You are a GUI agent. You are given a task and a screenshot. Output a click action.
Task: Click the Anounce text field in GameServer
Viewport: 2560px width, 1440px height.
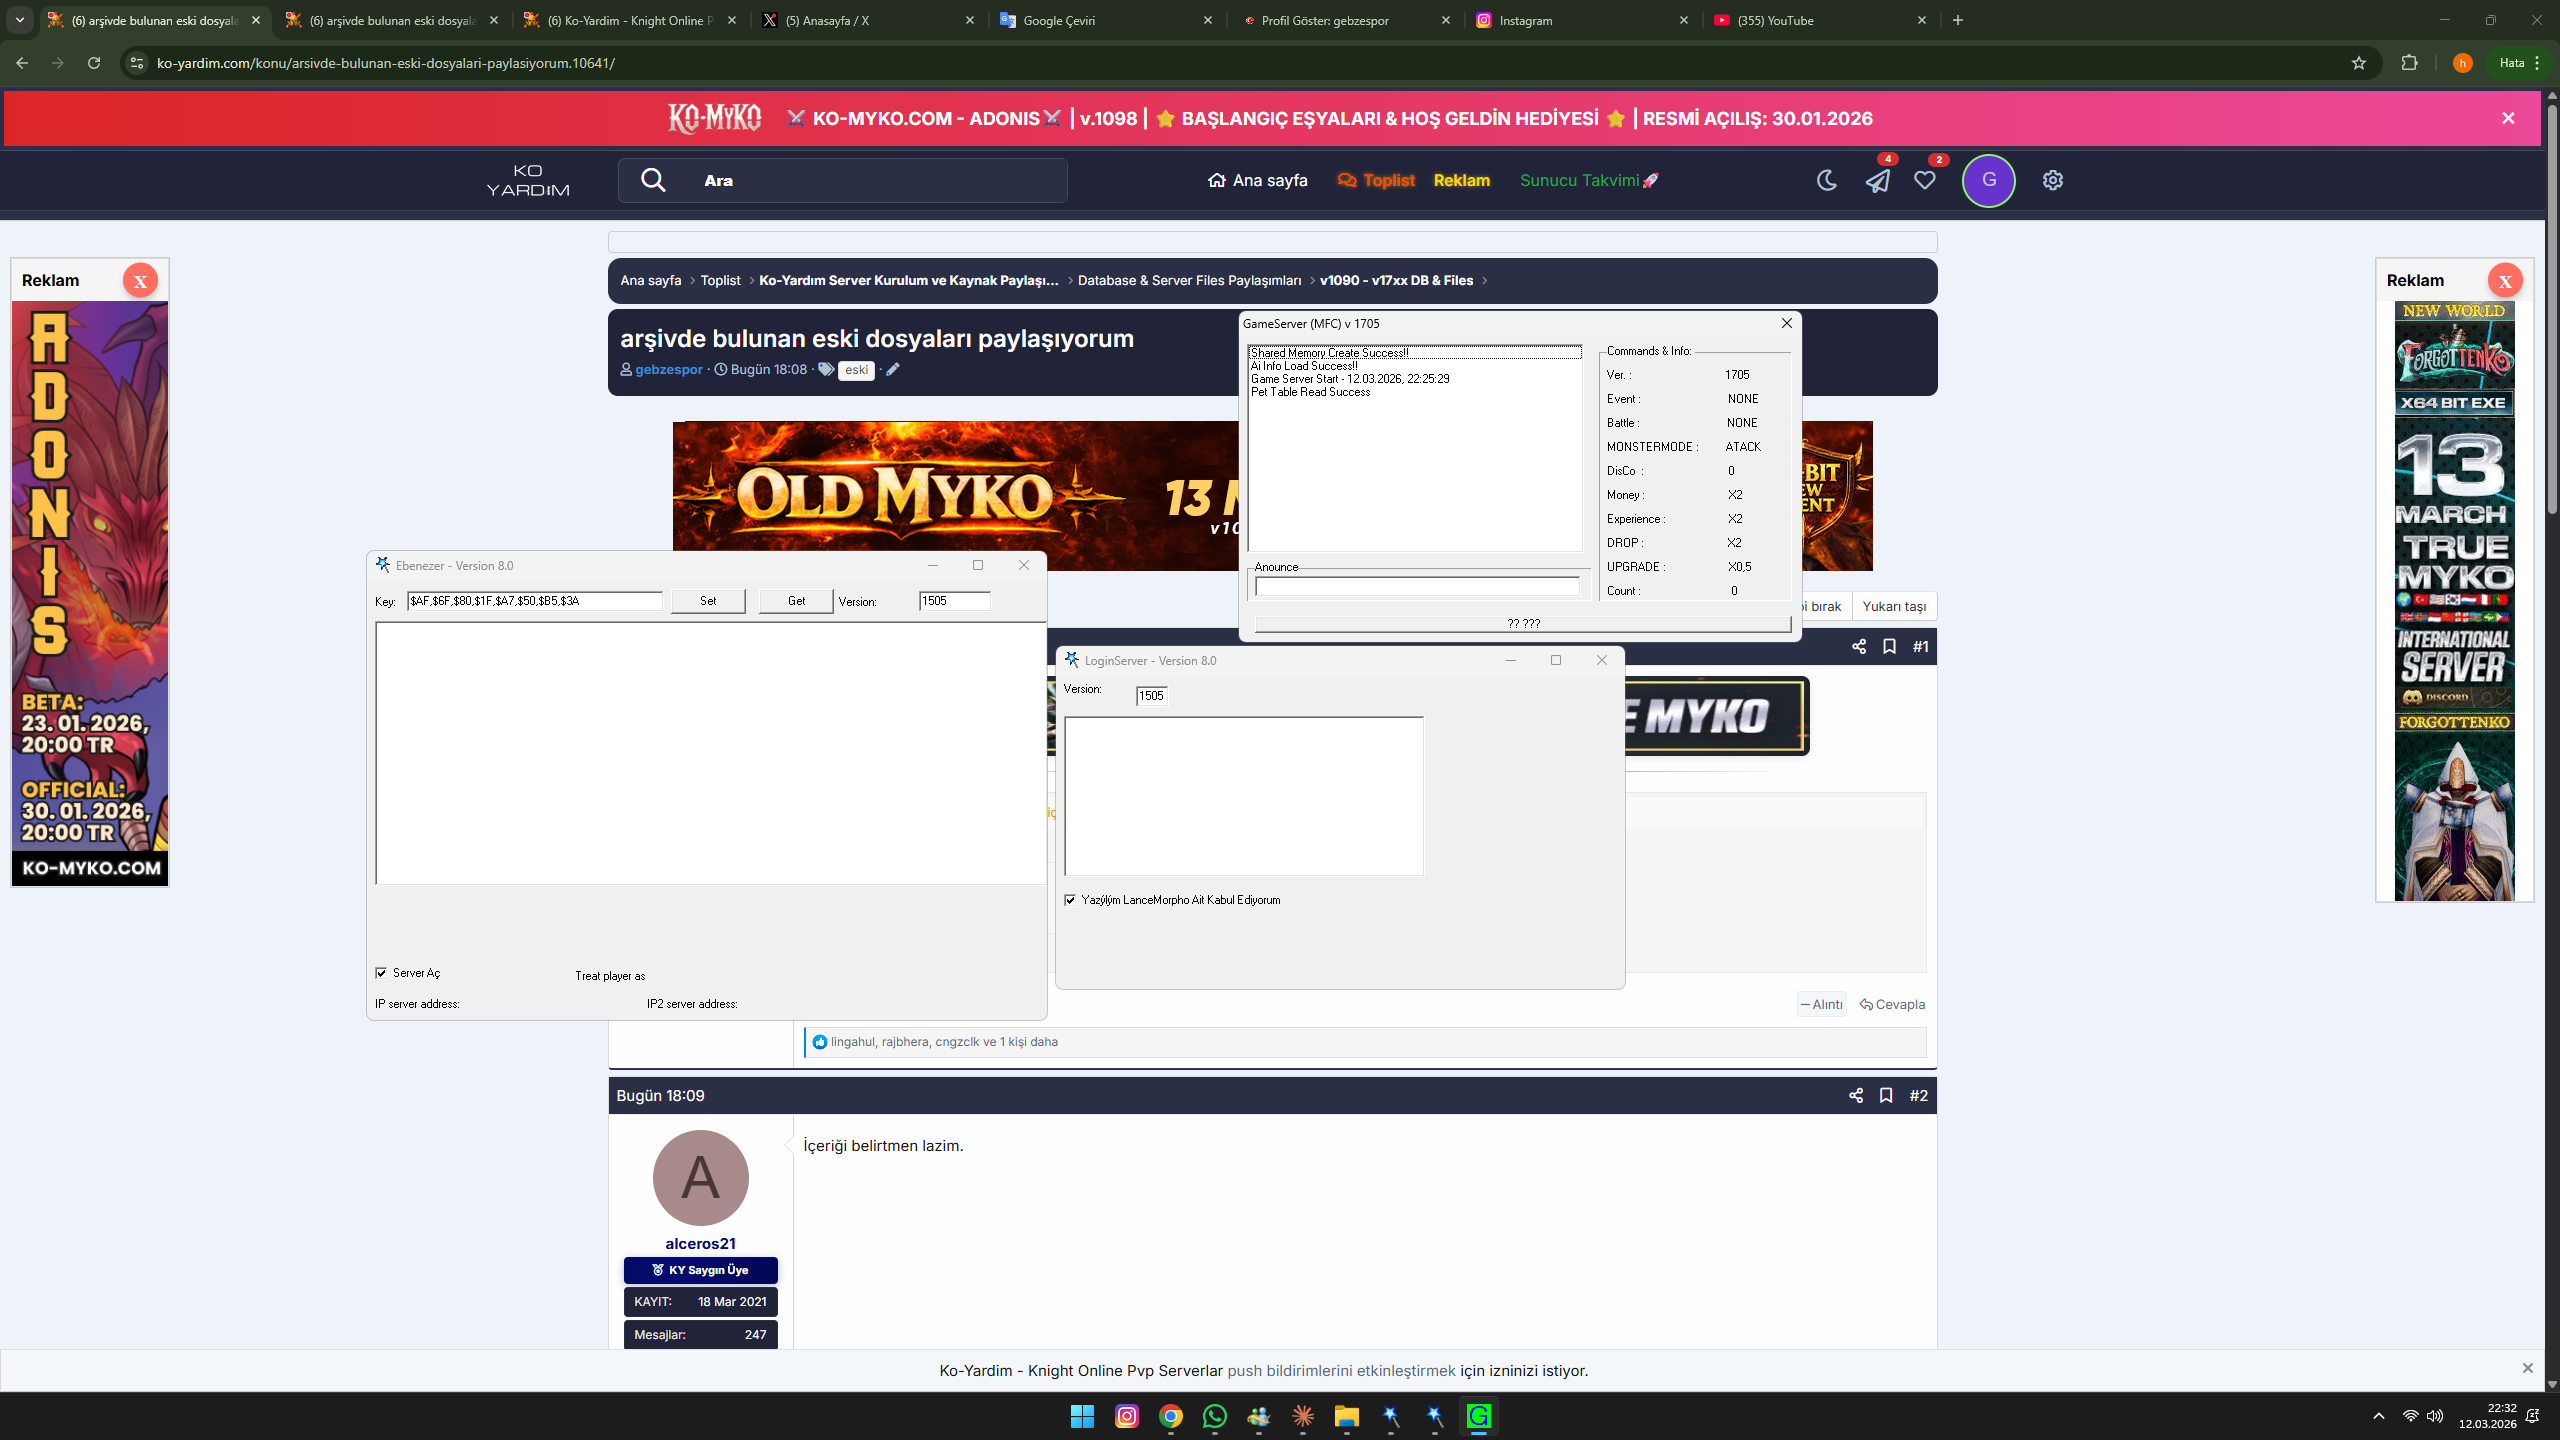(1417, 587)
